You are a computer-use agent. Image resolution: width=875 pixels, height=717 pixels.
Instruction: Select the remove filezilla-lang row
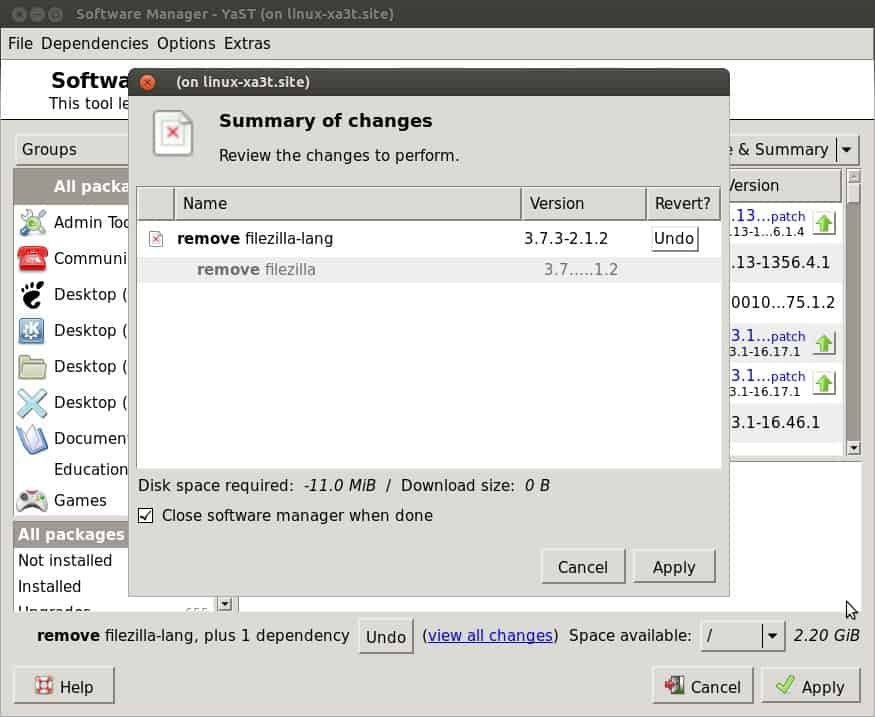pos(429,239)
